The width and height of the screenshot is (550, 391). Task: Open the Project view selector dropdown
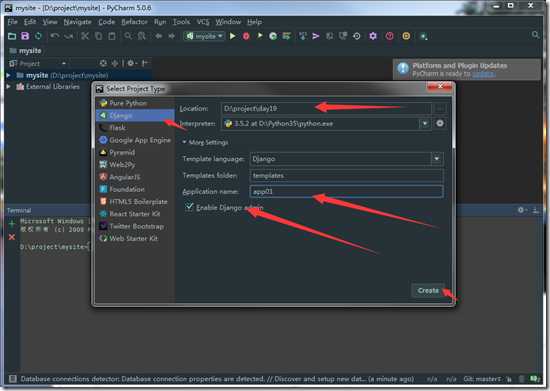coord(64,63)
